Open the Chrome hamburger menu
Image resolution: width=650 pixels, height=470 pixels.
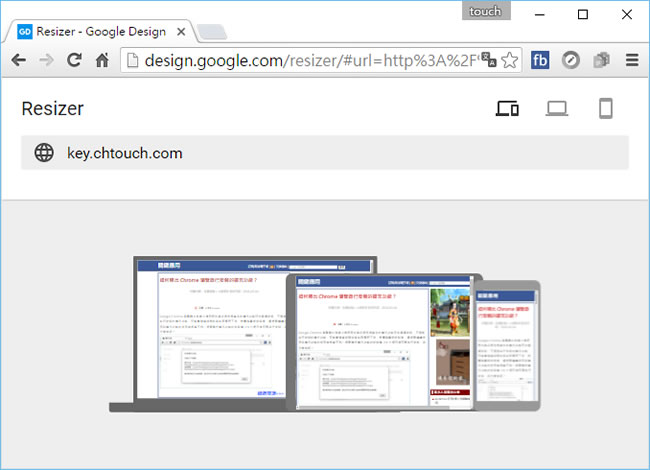[631, 60]
